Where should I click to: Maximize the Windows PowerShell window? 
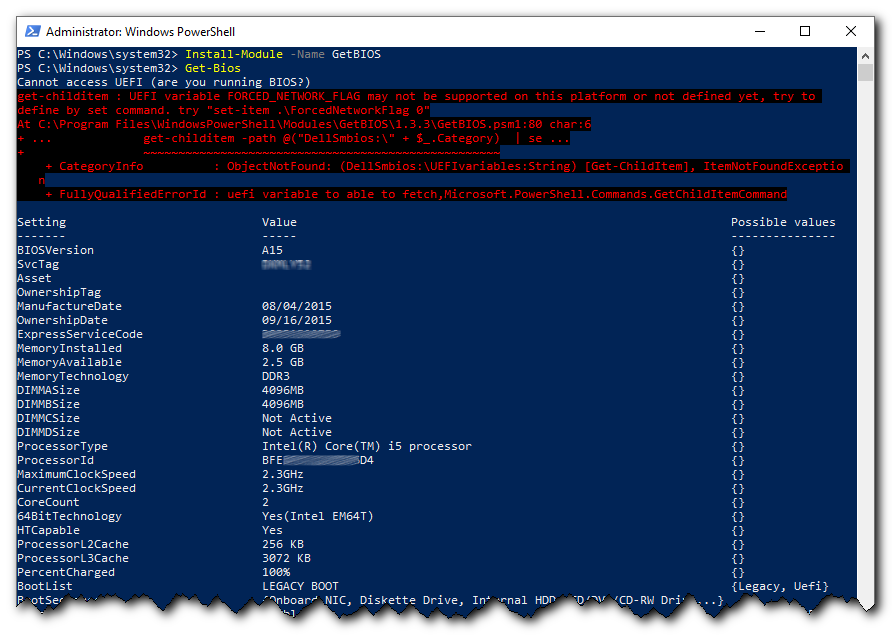pyautogui.click(x=805, y=31)
